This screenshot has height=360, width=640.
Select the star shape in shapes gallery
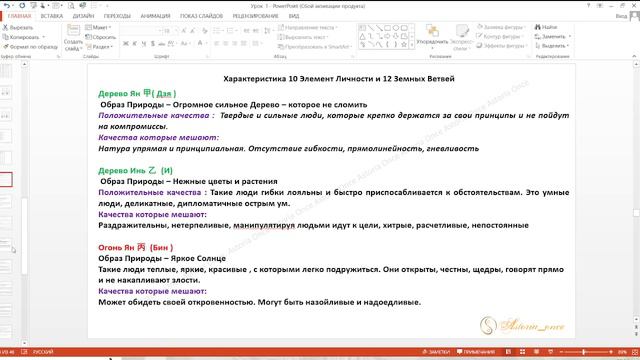(404, 44)
